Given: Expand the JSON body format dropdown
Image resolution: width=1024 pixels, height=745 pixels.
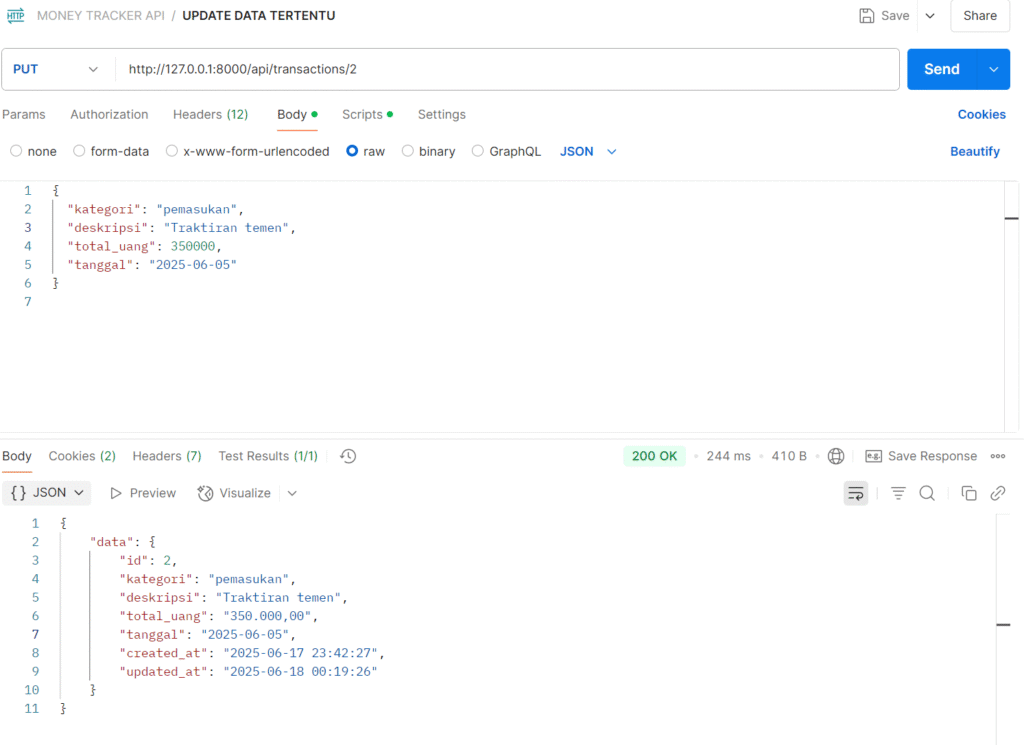Looking at the screenshot, I should (588, 151).
